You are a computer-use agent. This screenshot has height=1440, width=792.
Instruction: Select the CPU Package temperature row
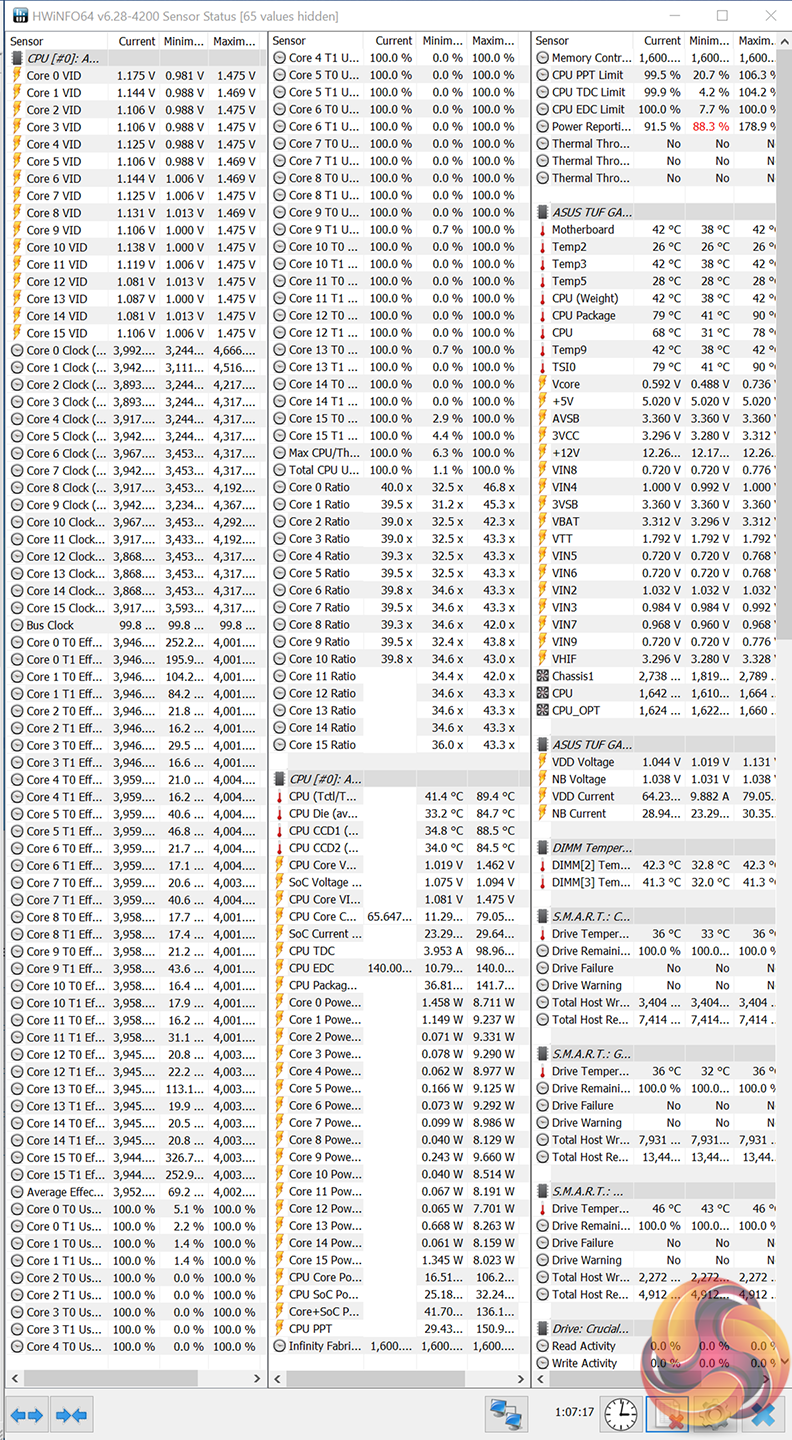(x=655, y=316)
